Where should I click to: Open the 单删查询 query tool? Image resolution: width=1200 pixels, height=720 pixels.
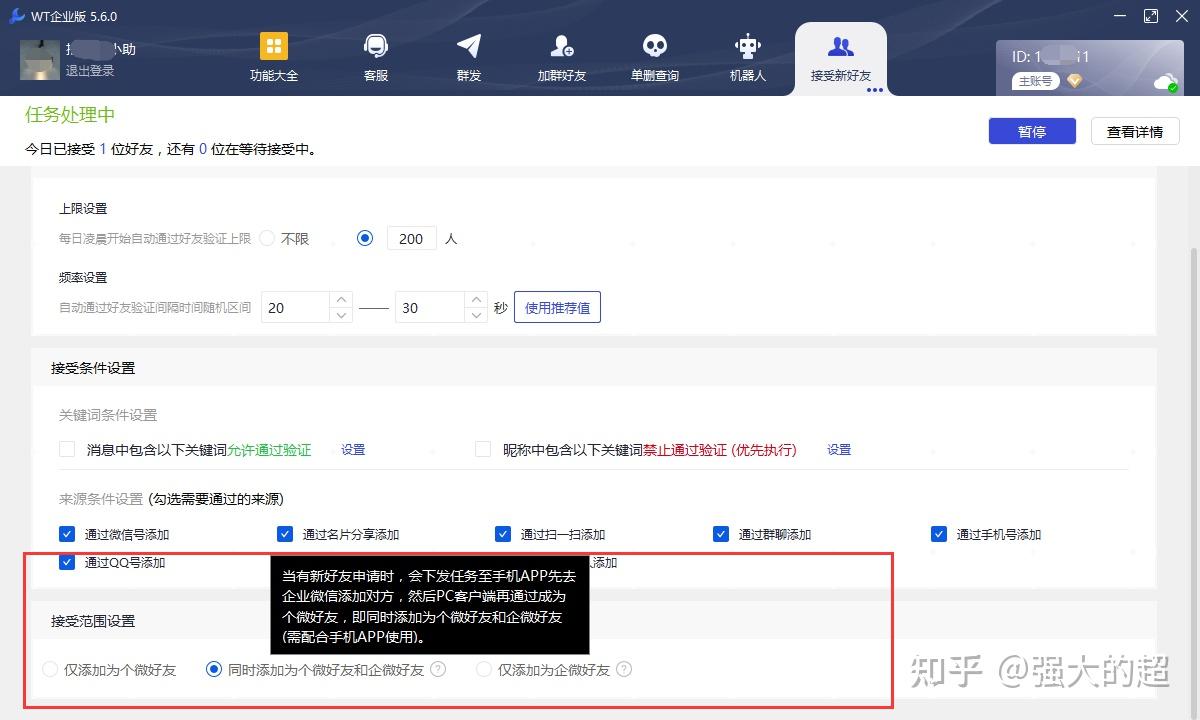click(x=654, y=57)
